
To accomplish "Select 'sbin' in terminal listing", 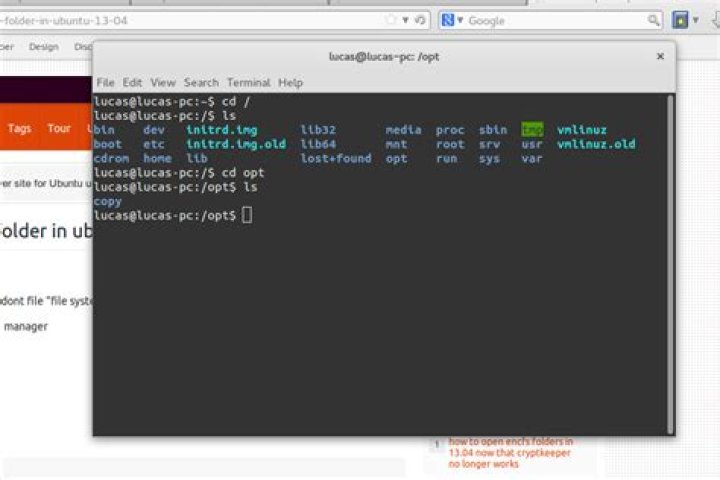I will (493, 130).
